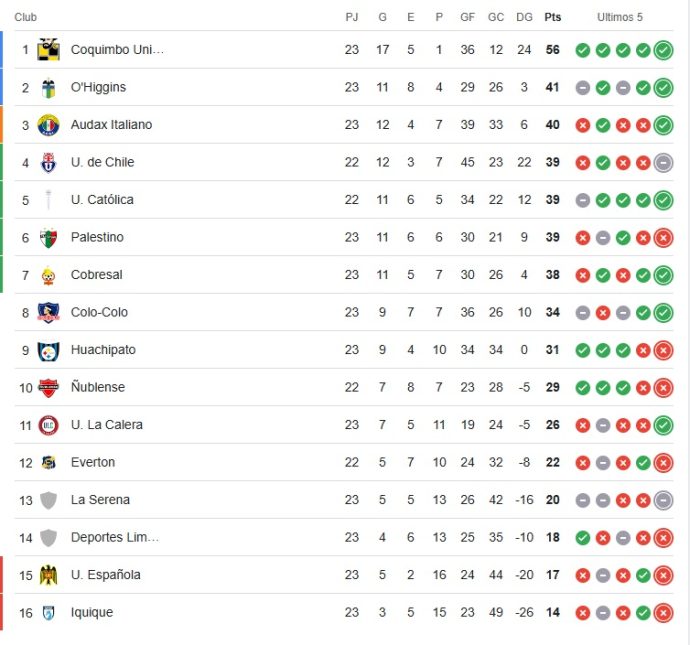The image size is (690, 645).
Task: Click the PJ column header
Action: [x=352, y=17]
